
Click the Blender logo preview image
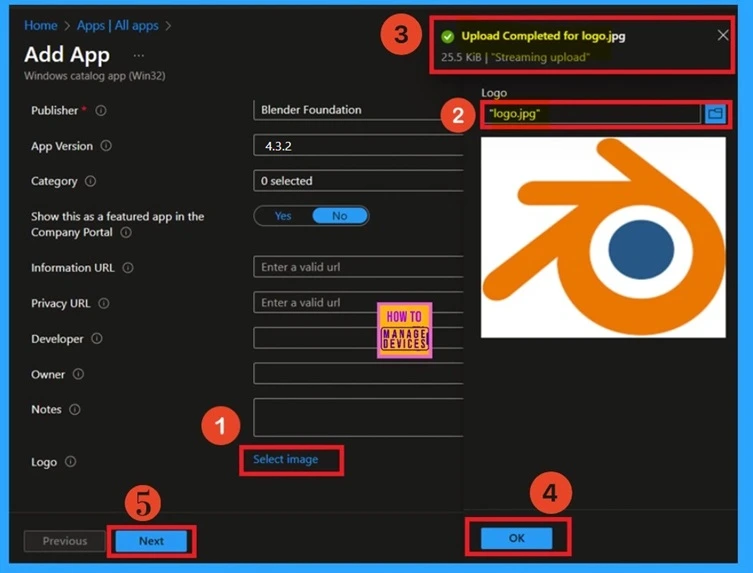(603, 237)
